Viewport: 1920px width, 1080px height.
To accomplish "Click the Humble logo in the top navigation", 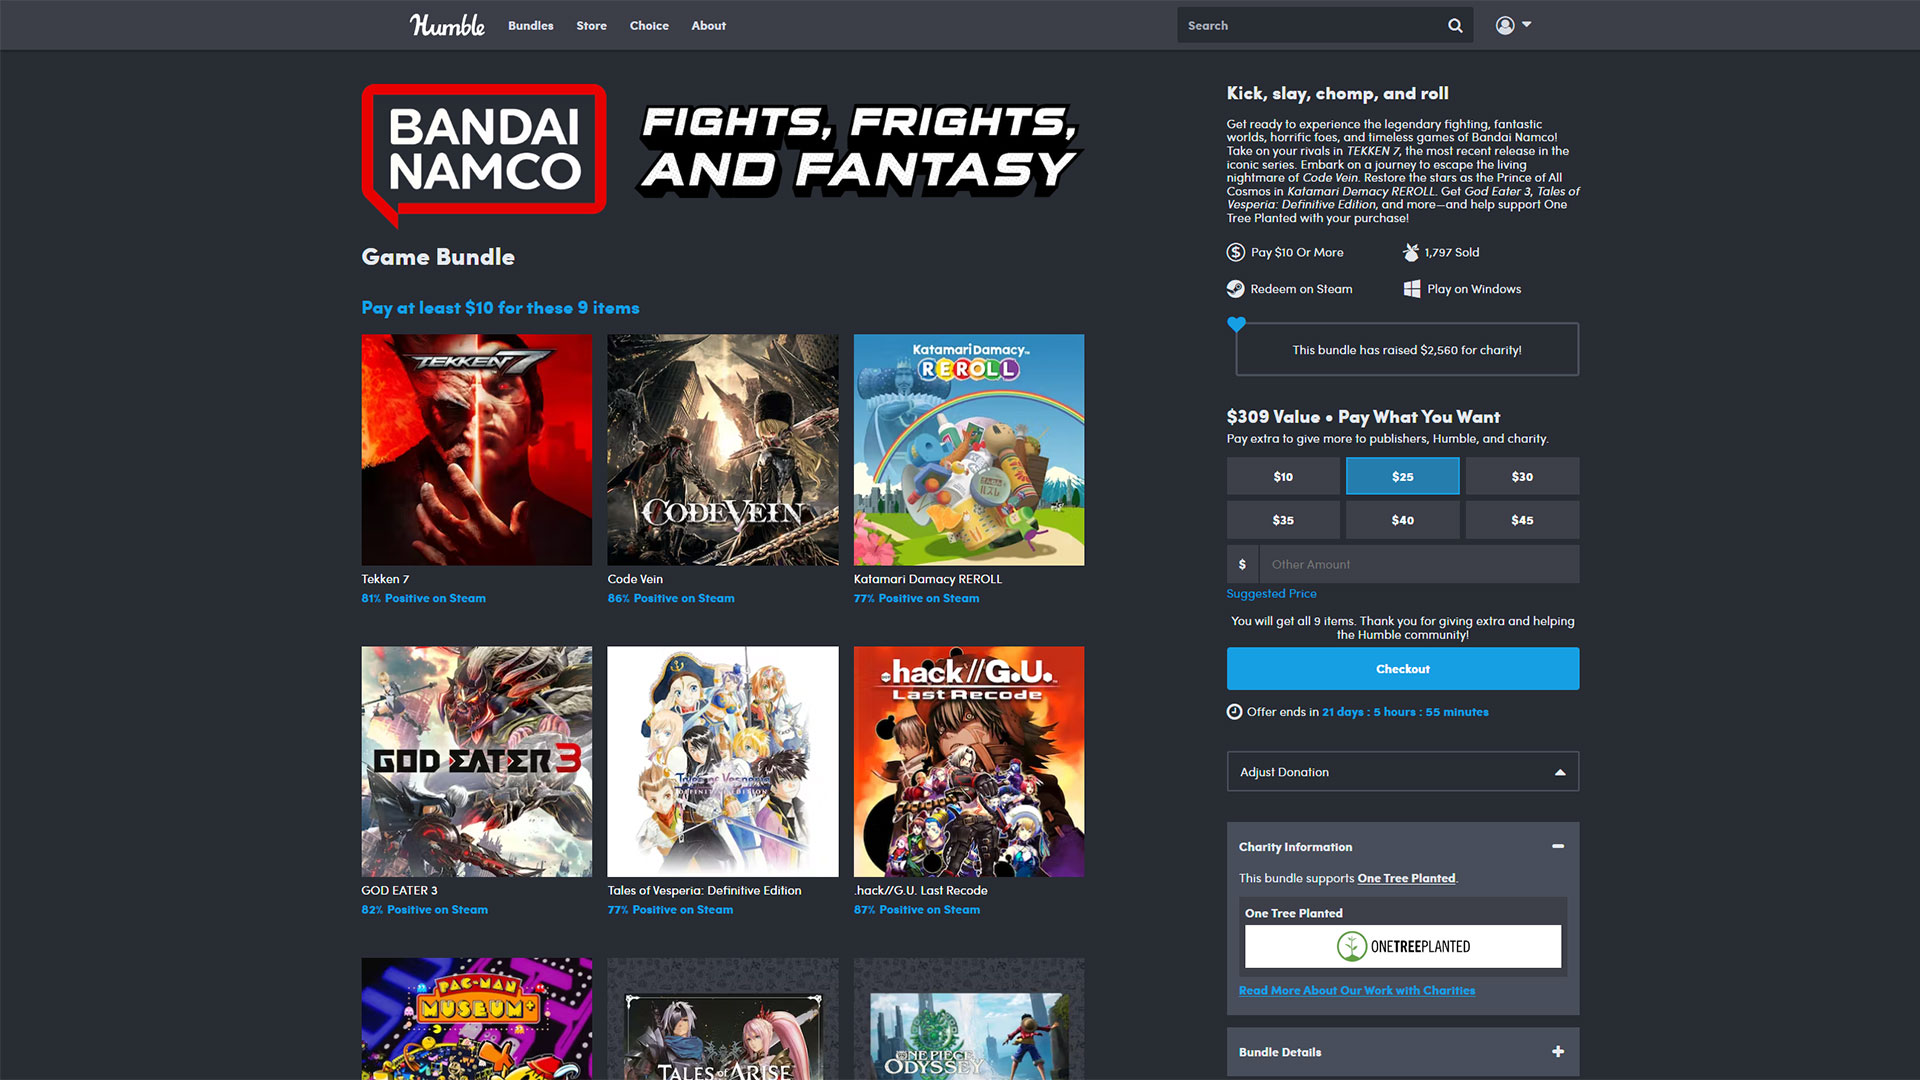I will pyautogui.click(x=447, y=25).
